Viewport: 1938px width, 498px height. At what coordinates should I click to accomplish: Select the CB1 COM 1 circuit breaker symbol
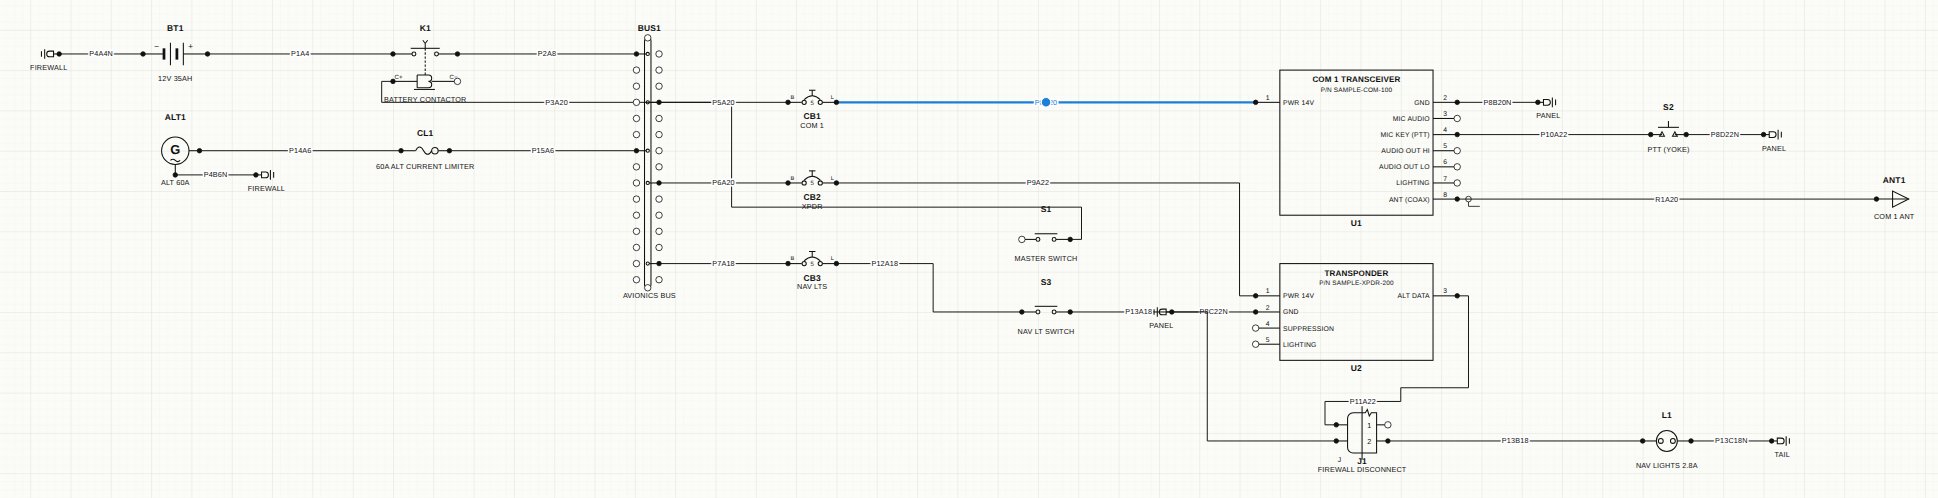pos(812,100)
